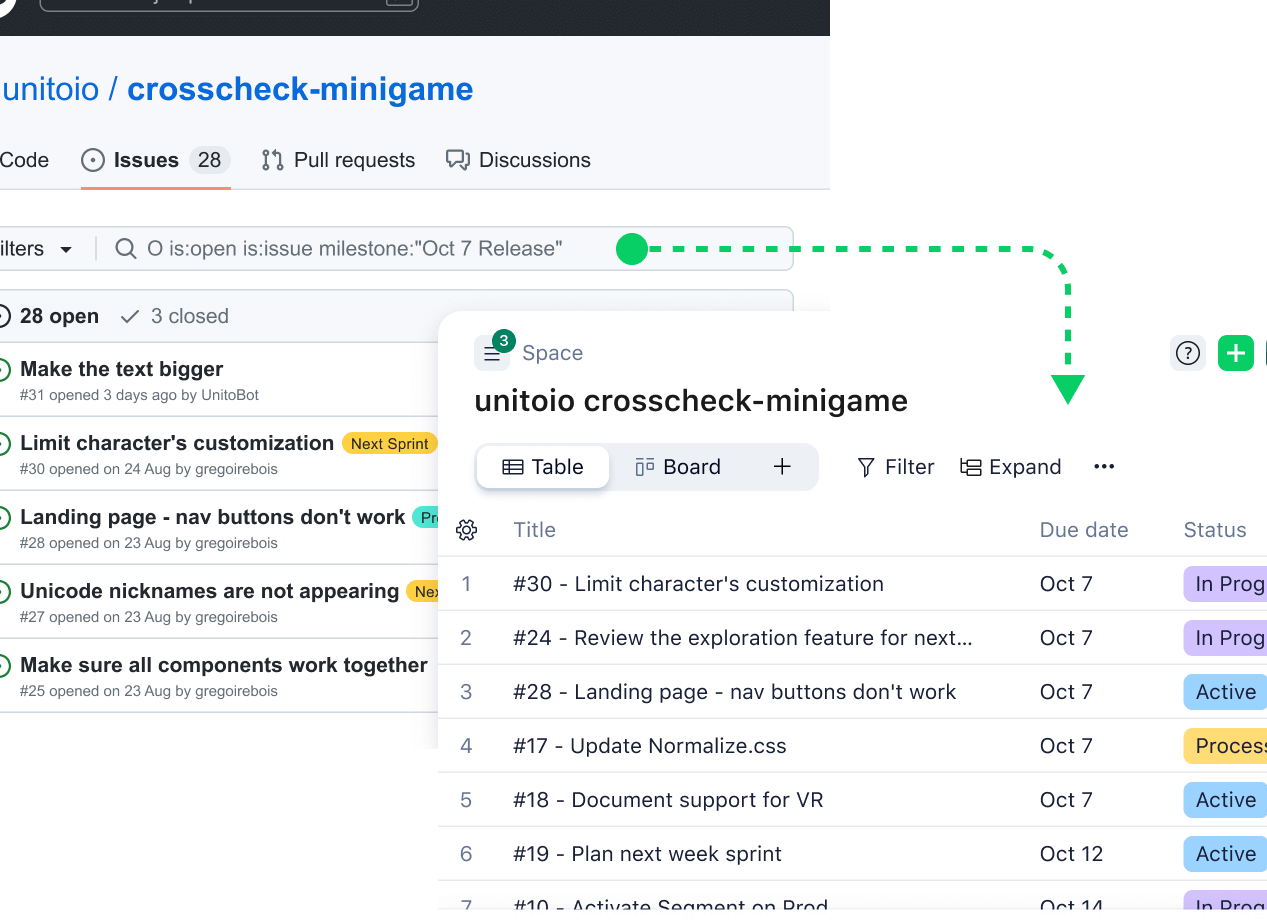Open the Space hamburger menu icon
The width and height of the screenshot is (1267, 921).
coord(491,353)
